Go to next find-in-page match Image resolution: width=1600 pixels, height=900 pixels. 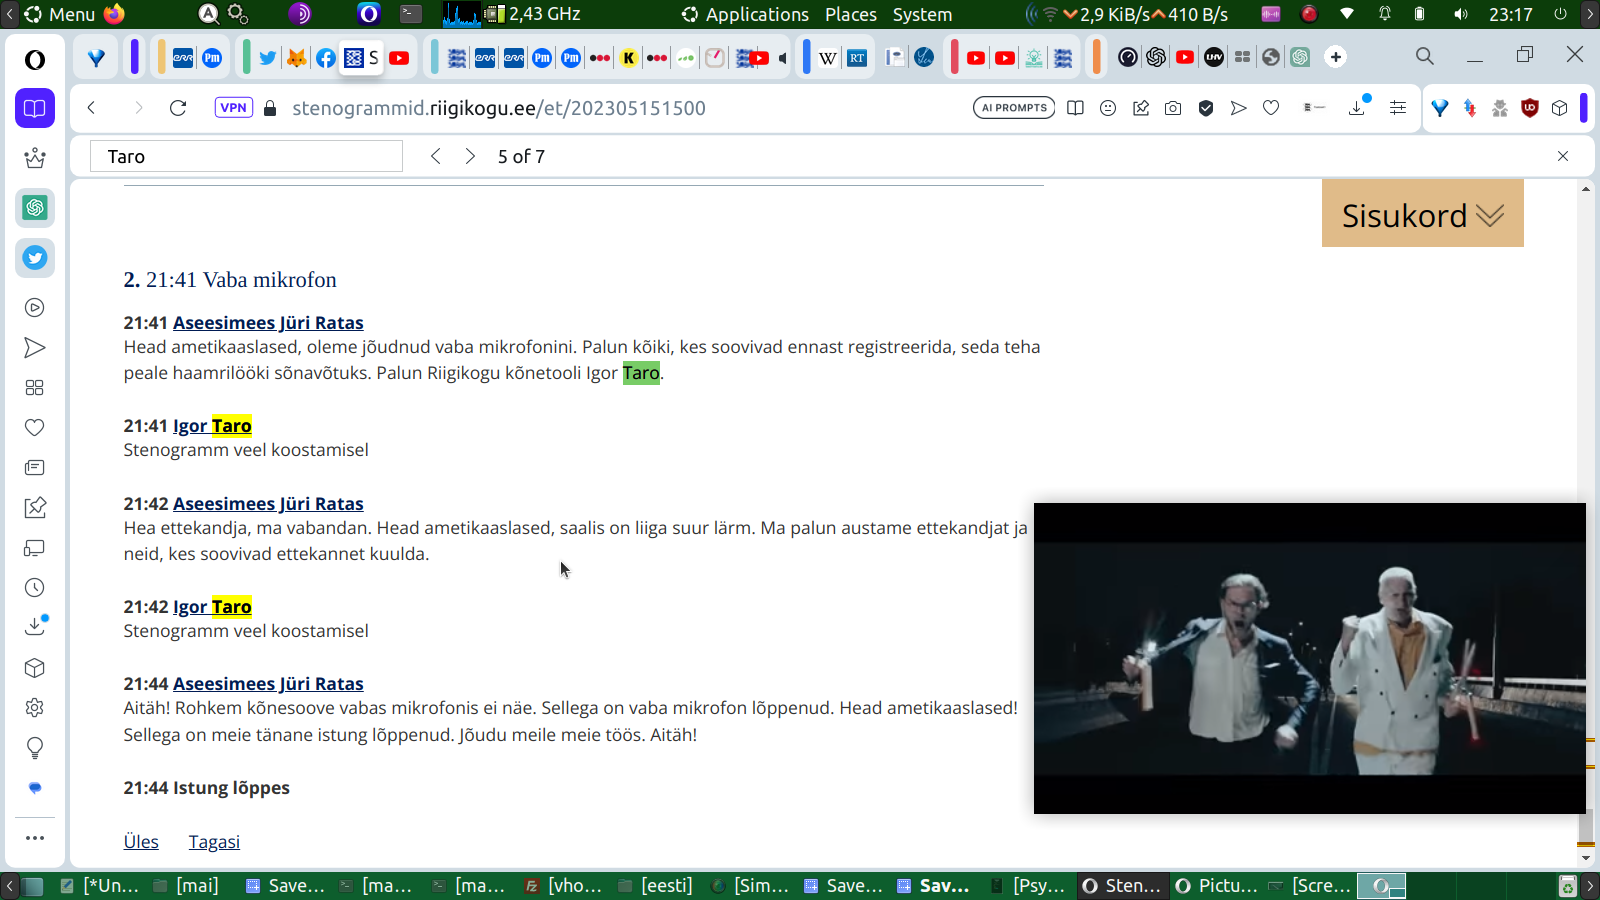pos(470,156)
